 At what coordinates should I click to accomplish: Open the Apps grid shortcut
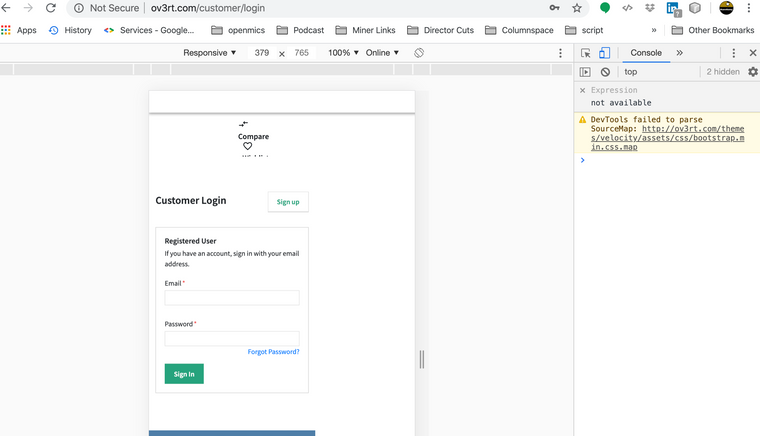coord(19,30)
